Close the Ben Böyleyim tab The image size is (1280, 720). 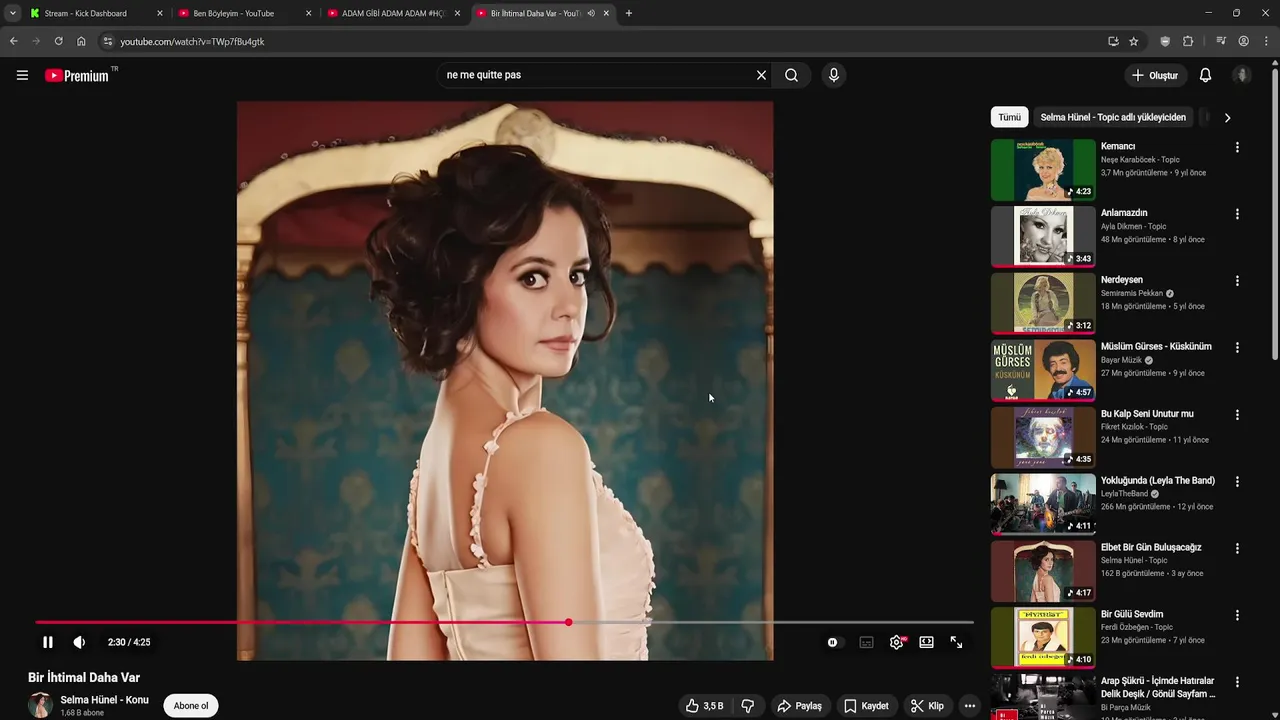(x=308, y=13)
